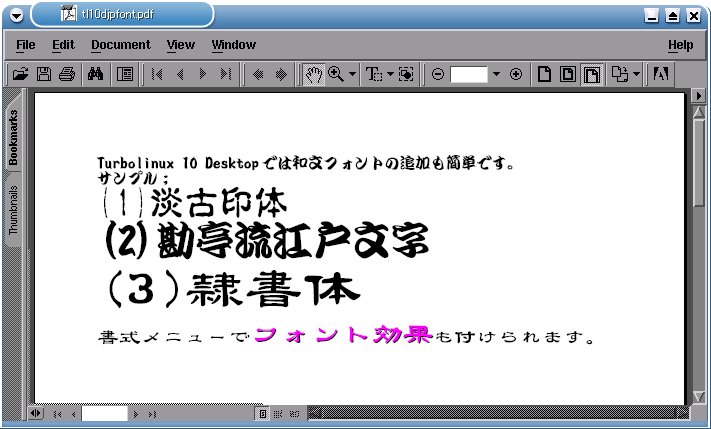This screenshot has height=429, width=711.
Task: Set view to Actual Size
Action: click(544, 74)
